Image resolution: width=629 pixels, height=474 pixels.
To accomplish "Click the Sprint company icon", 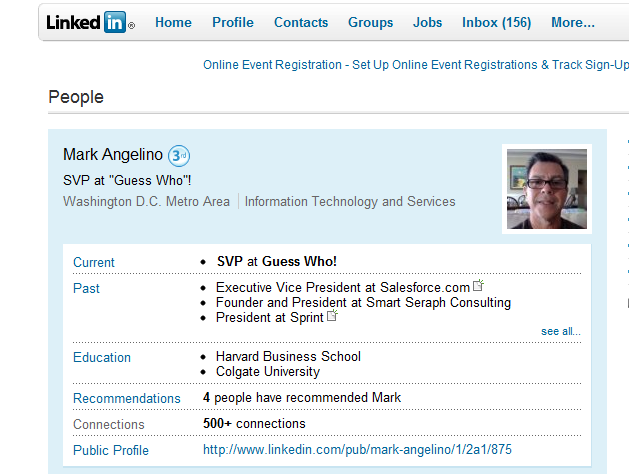I will coord(333,316).
